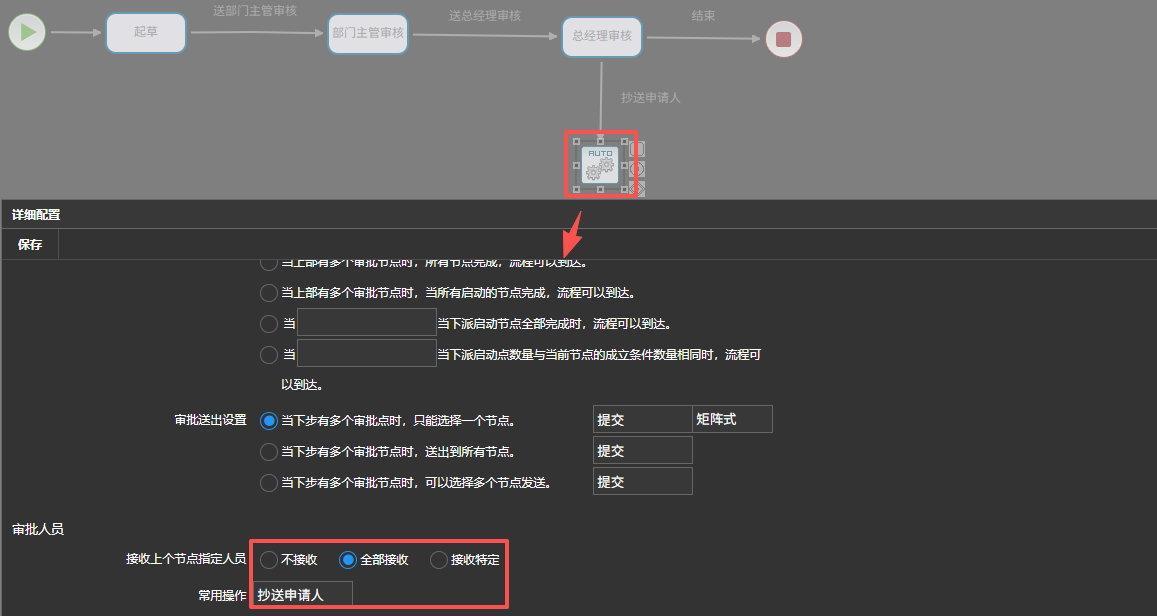Select the 全部接收 radio button
1157x616 pixels.
[x=348, y=560]
